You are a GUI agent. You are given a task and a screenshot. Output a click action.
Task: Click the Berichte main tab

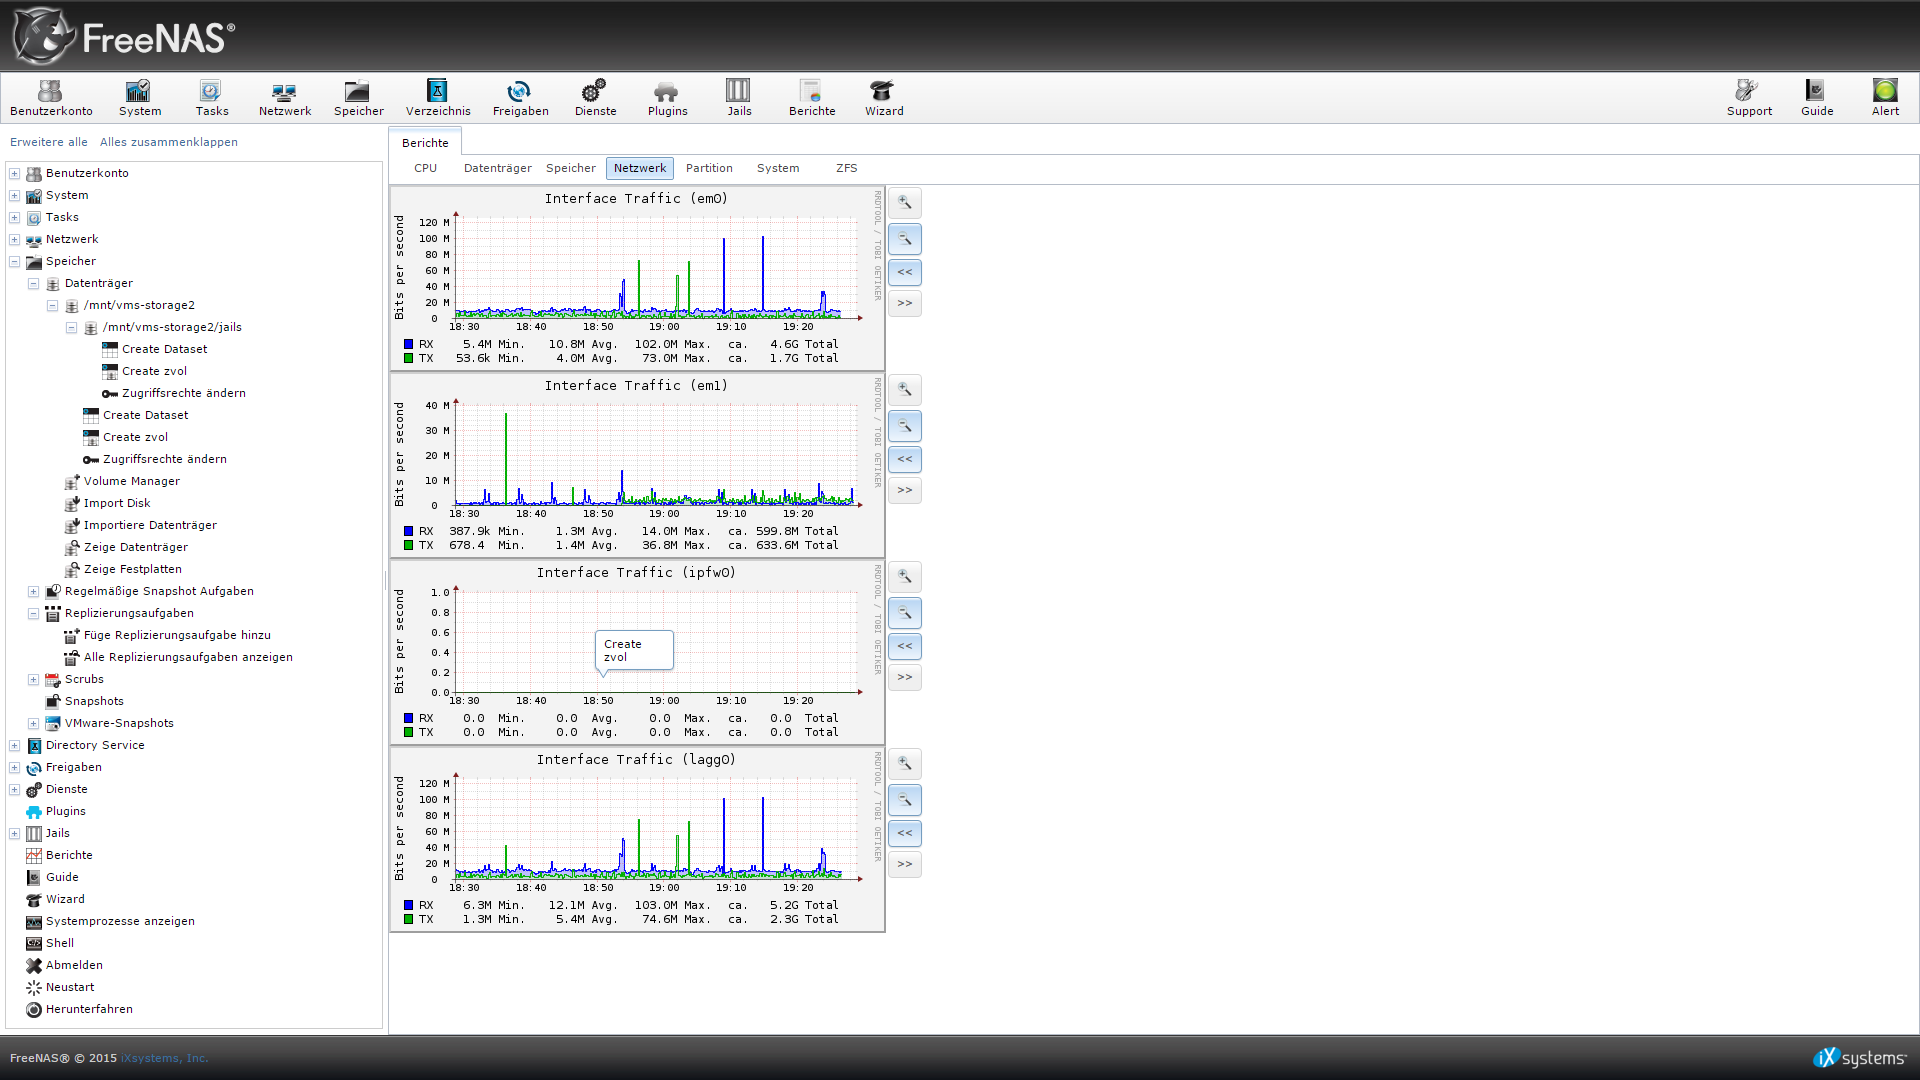(425, 143)
